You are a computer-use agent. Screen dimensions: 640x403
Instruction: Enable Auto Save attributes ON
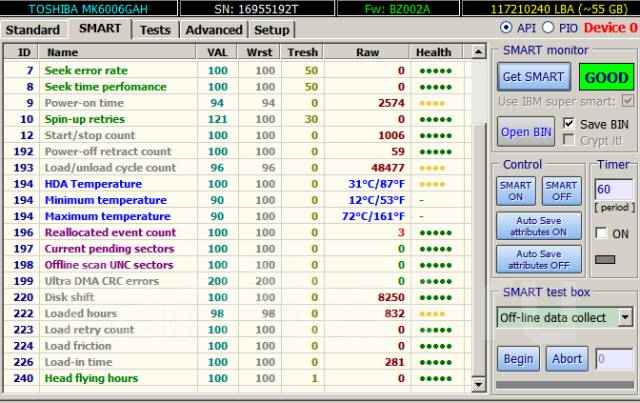point(539,225)
